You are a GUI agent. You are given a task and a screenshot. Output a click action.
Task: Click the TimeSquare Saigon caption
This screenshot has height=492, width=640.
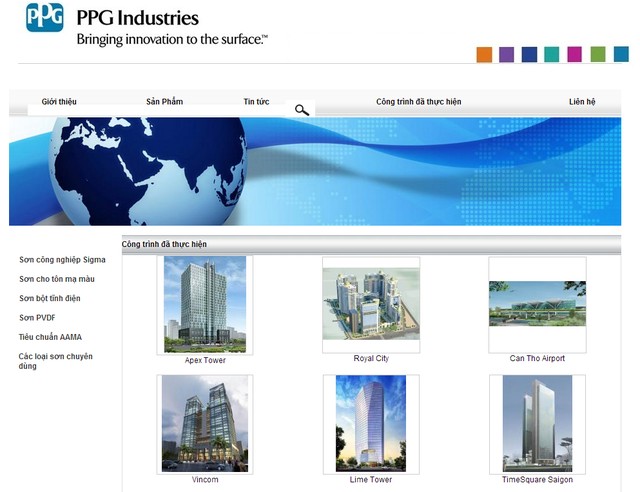pos(537,479)
